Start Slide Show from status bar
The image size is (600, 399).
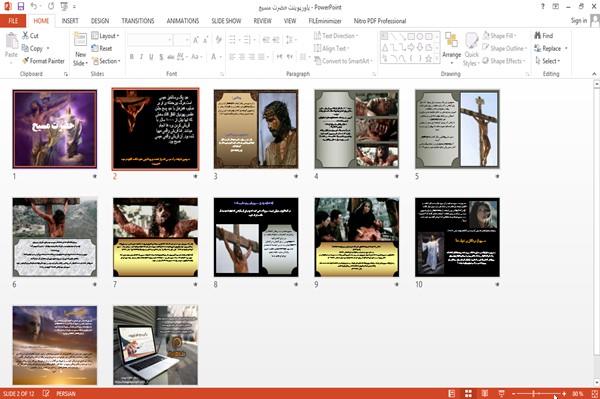[x=501, y=394]
